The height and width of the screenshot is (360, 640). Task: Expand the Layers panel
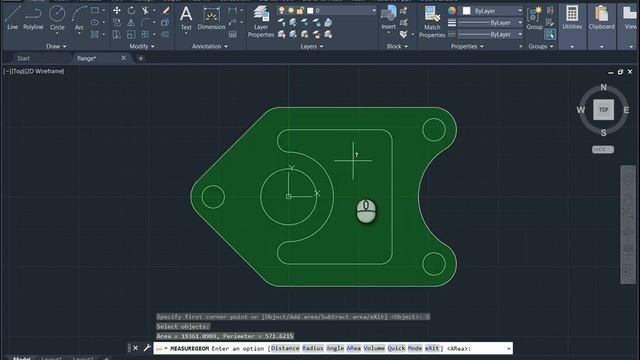pos(312,47)
